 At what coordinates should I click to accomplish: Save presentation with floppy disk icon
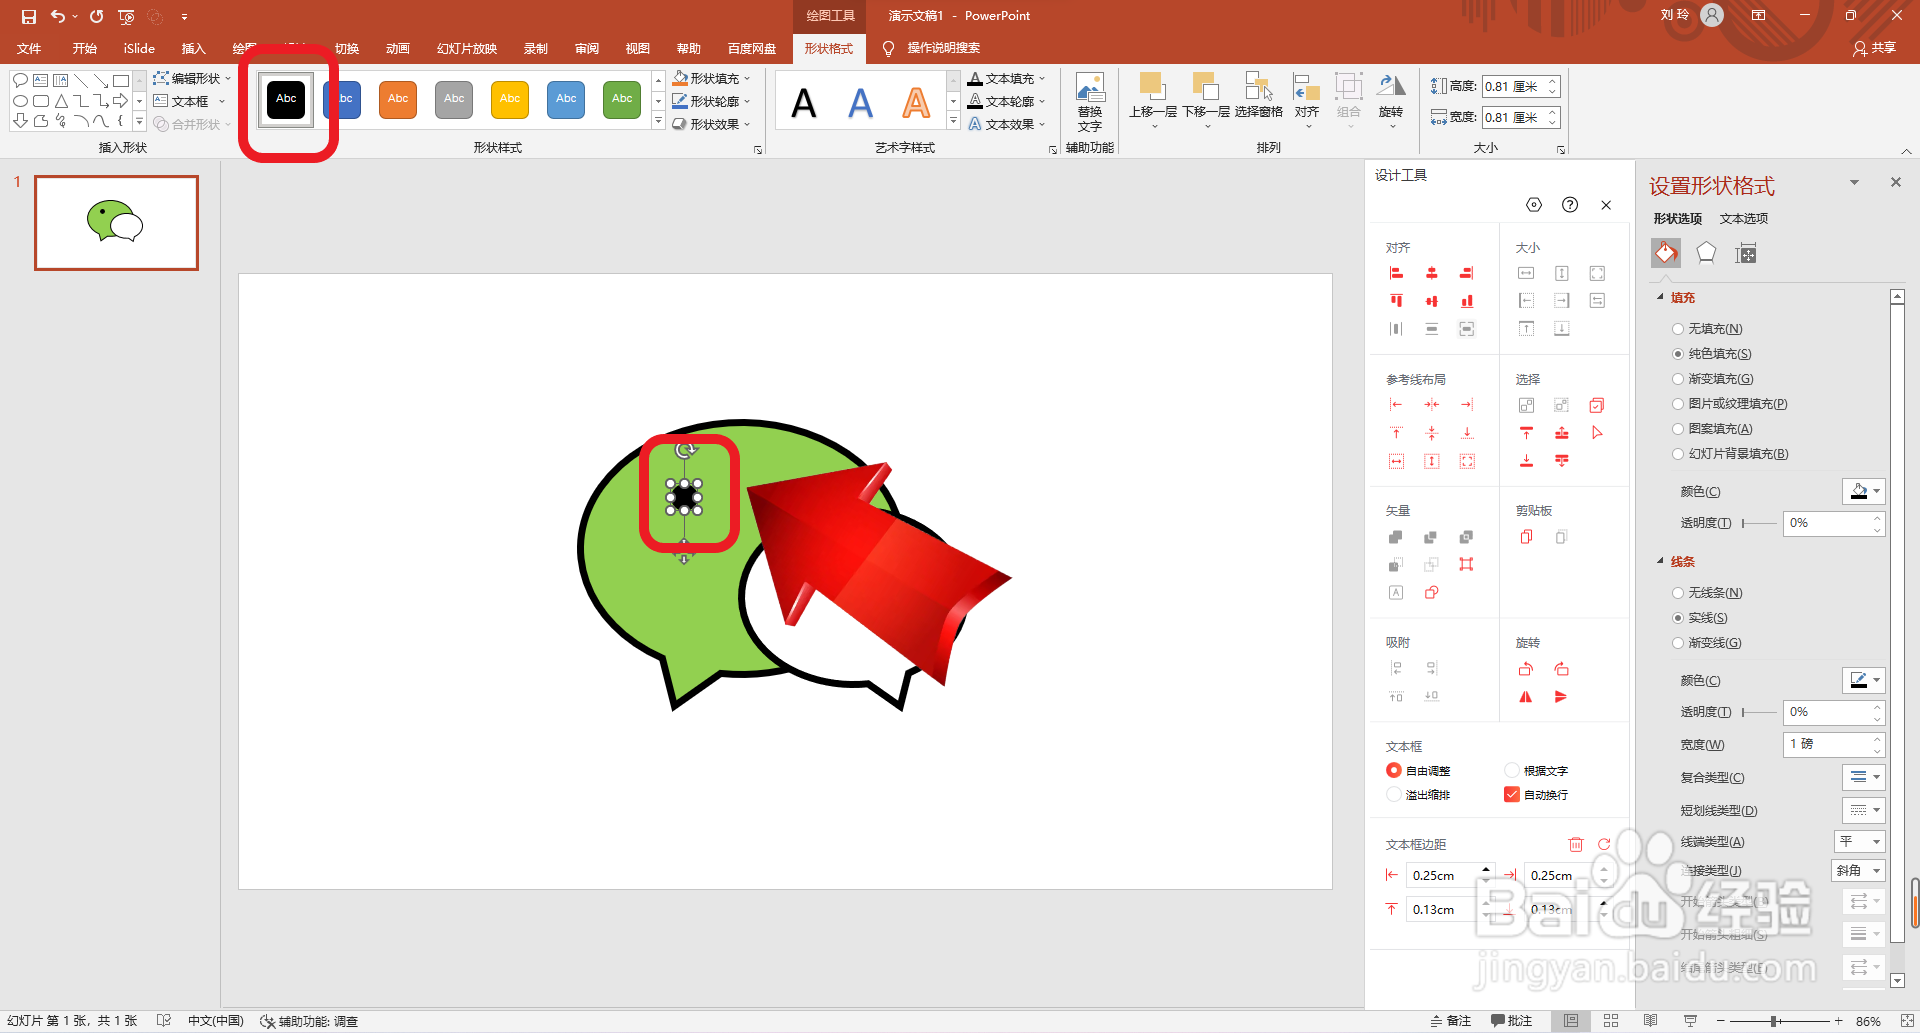pyautogui.click(x=28, y=16)
